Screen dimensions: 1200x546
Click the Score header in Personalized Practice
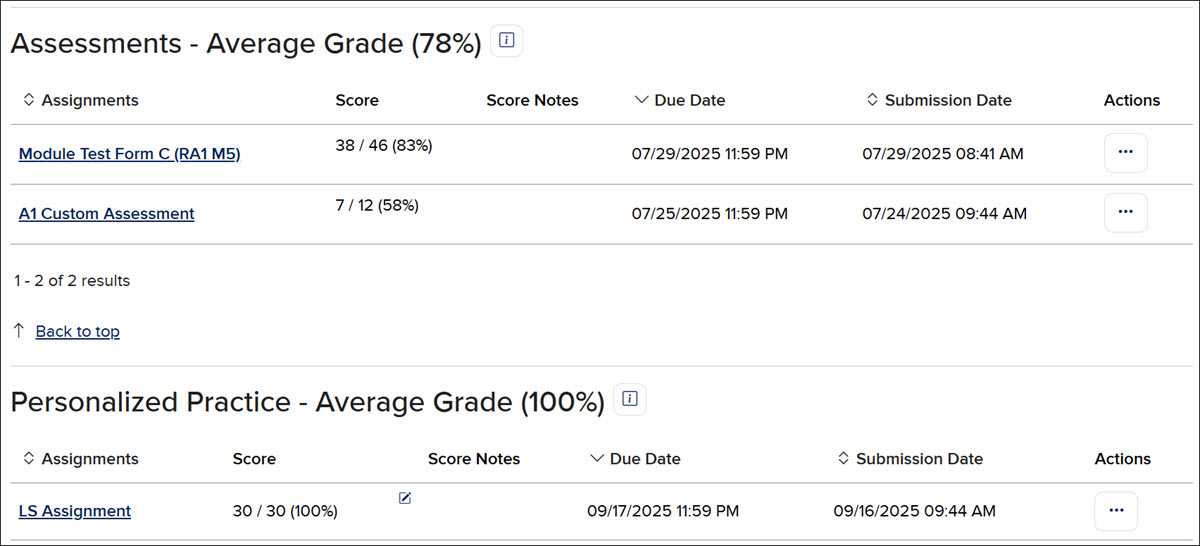coord(254,459)
